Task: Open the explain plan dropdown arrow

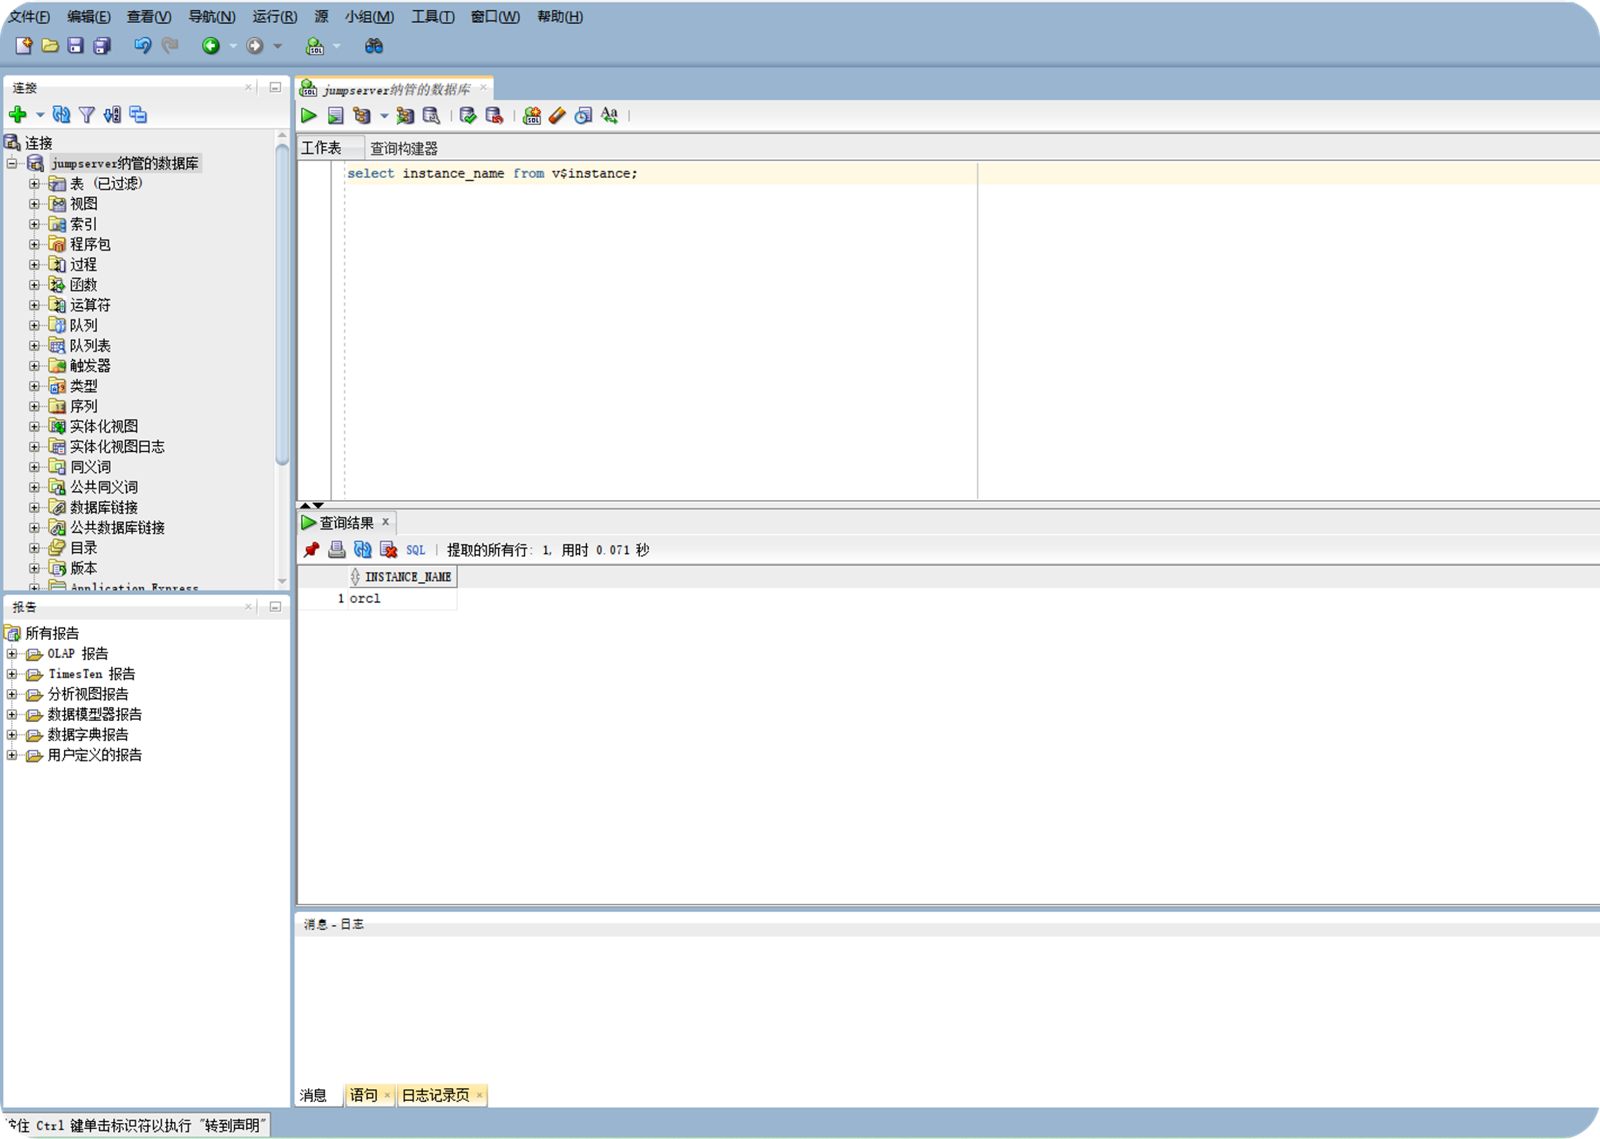Action: point(384,115)
